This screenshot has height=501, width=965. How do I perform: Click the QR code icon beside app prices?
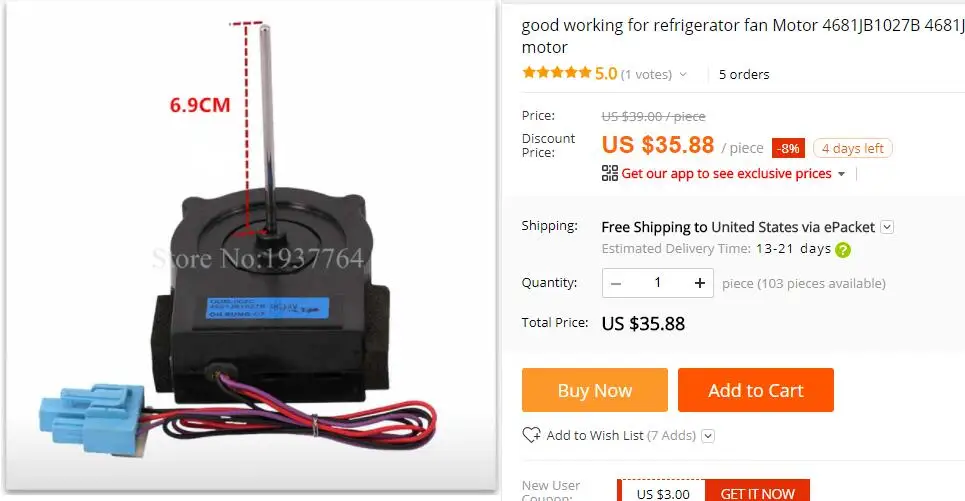609,174
